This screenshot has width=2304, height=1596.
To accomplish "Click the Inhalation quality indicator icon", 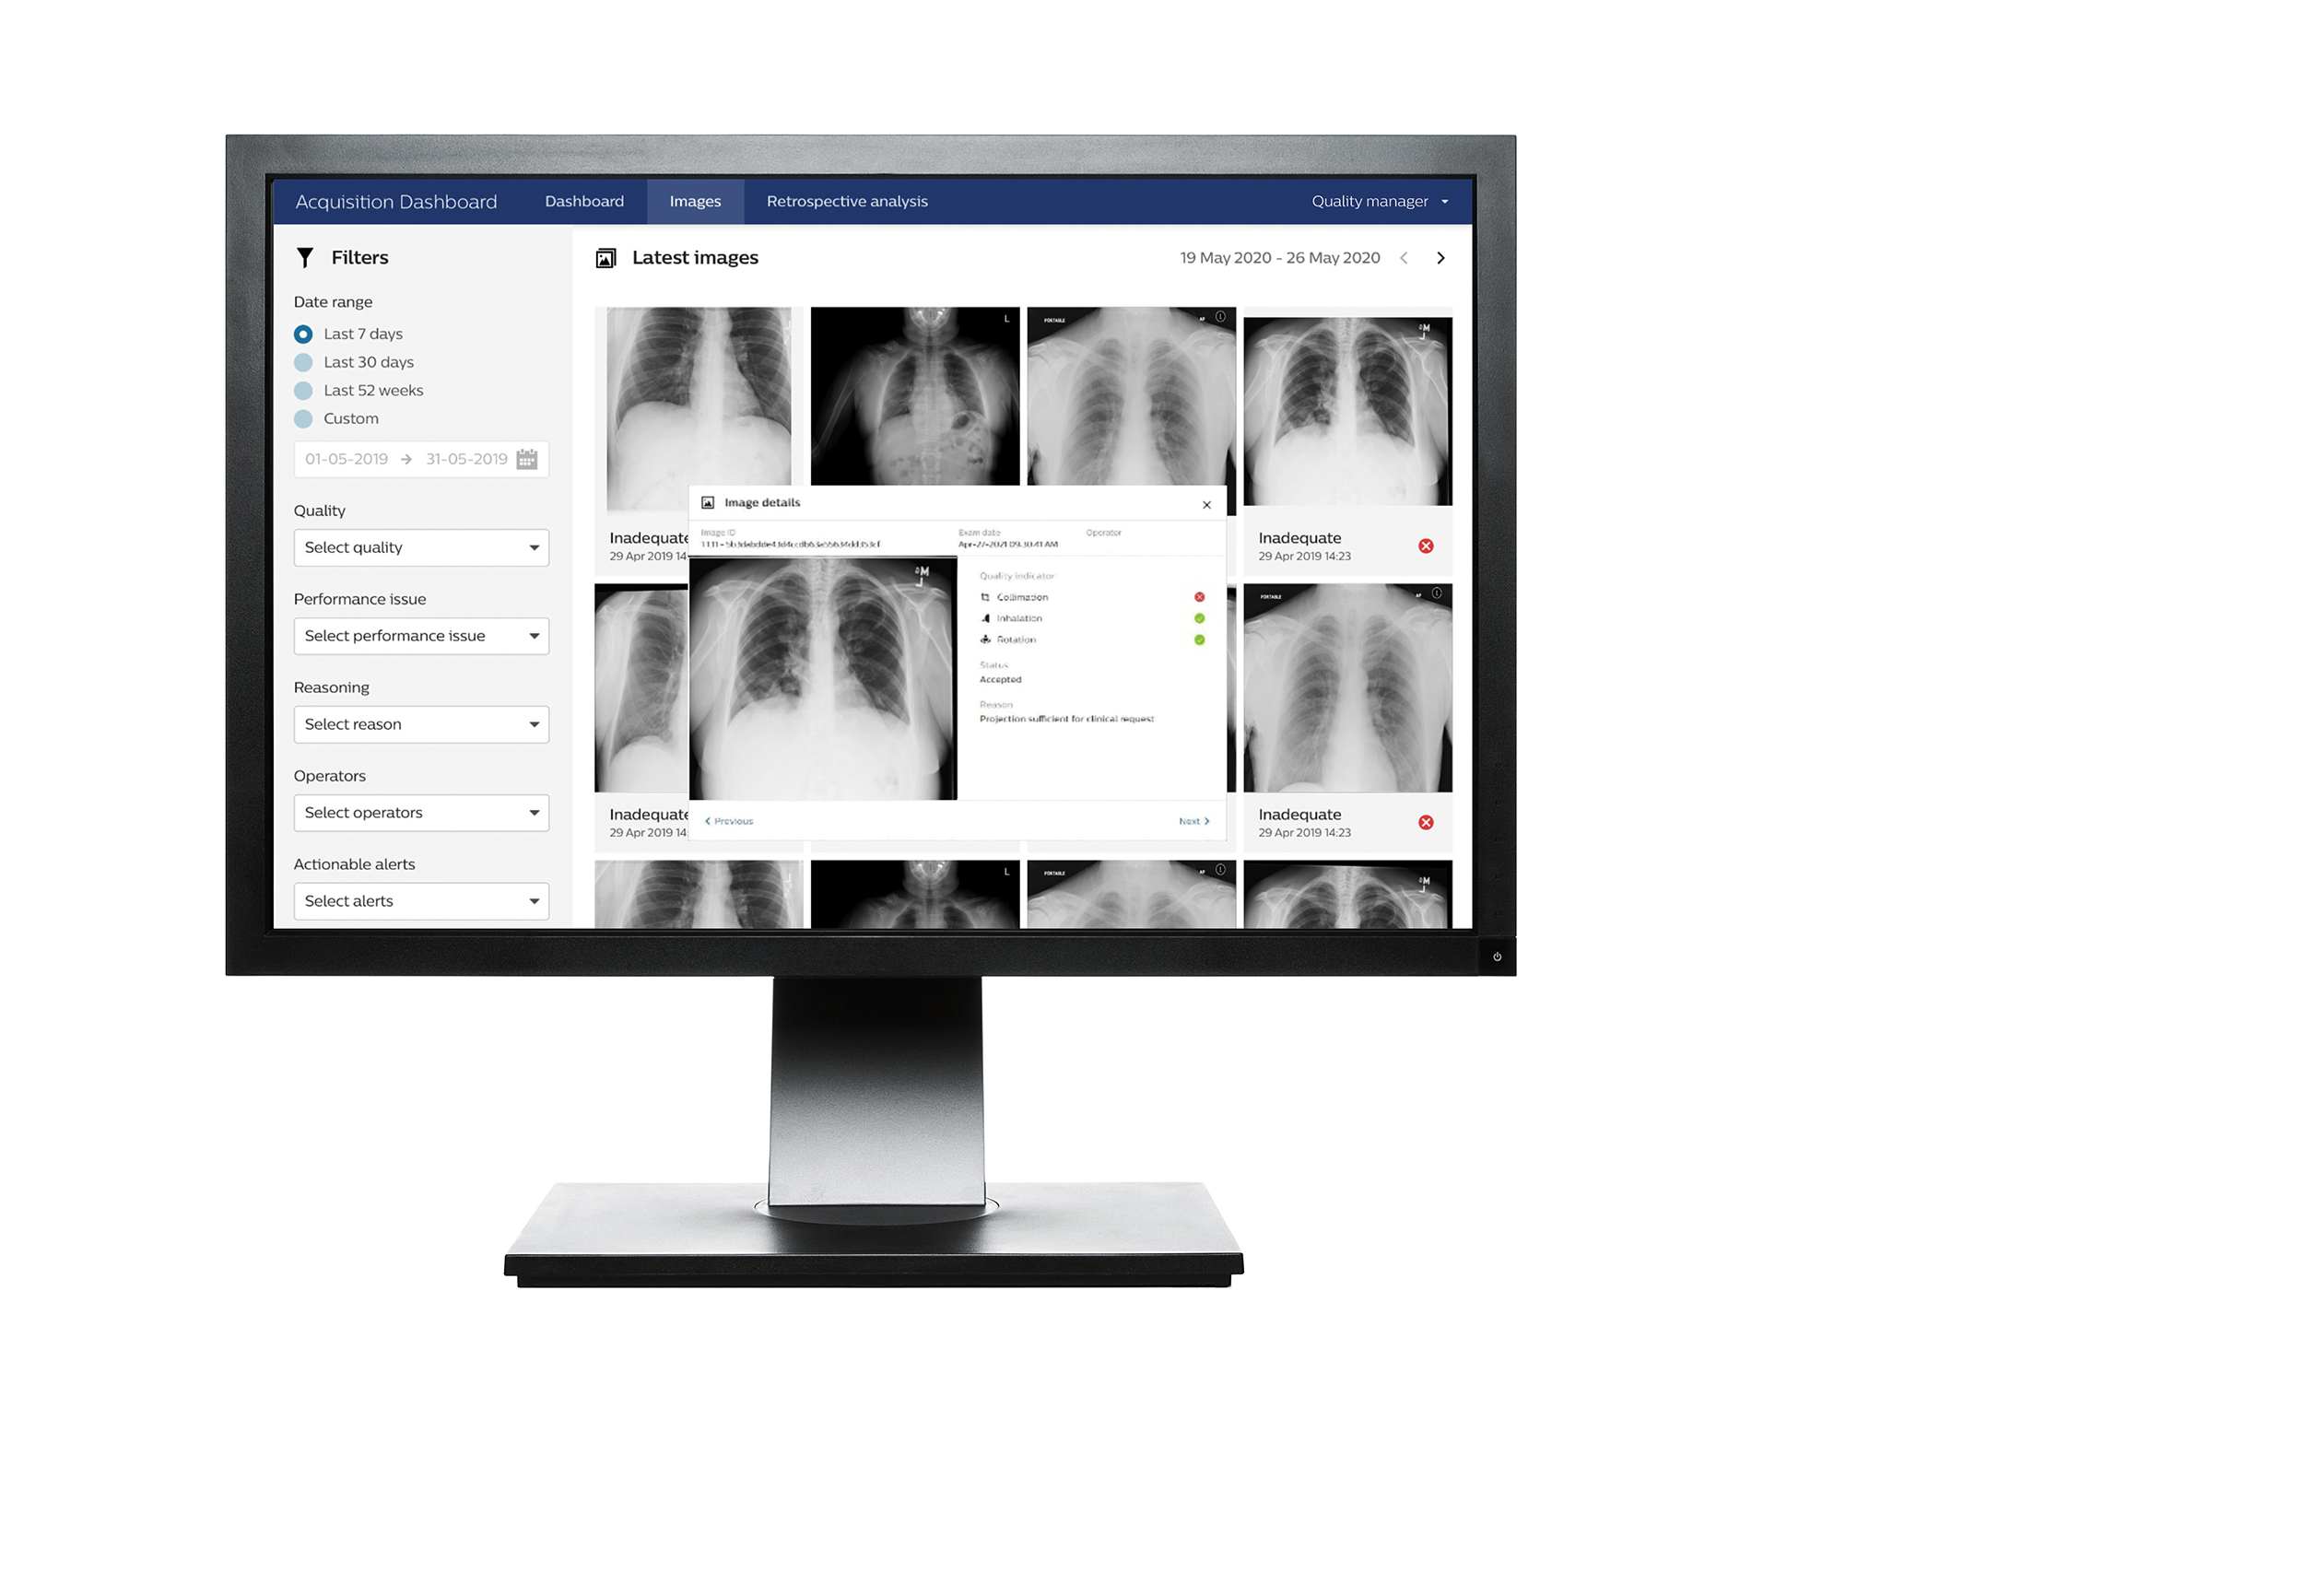I will [x=986, y=619].
